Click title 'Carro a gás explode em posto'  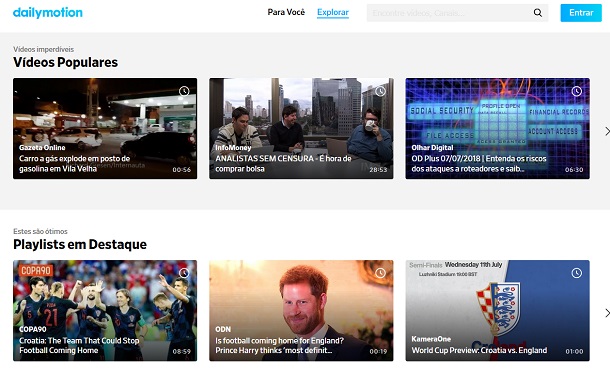click(x=74, y=163)
